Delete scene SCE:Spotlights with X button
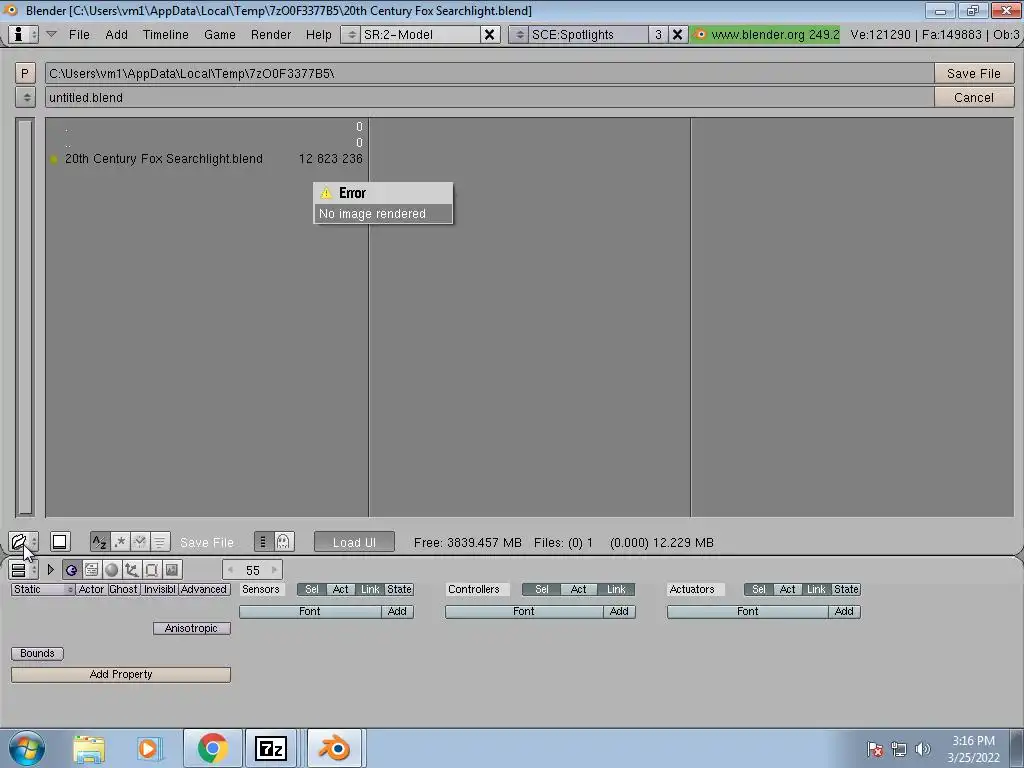Screen dimensions: 1024x768 coord(678,35)
